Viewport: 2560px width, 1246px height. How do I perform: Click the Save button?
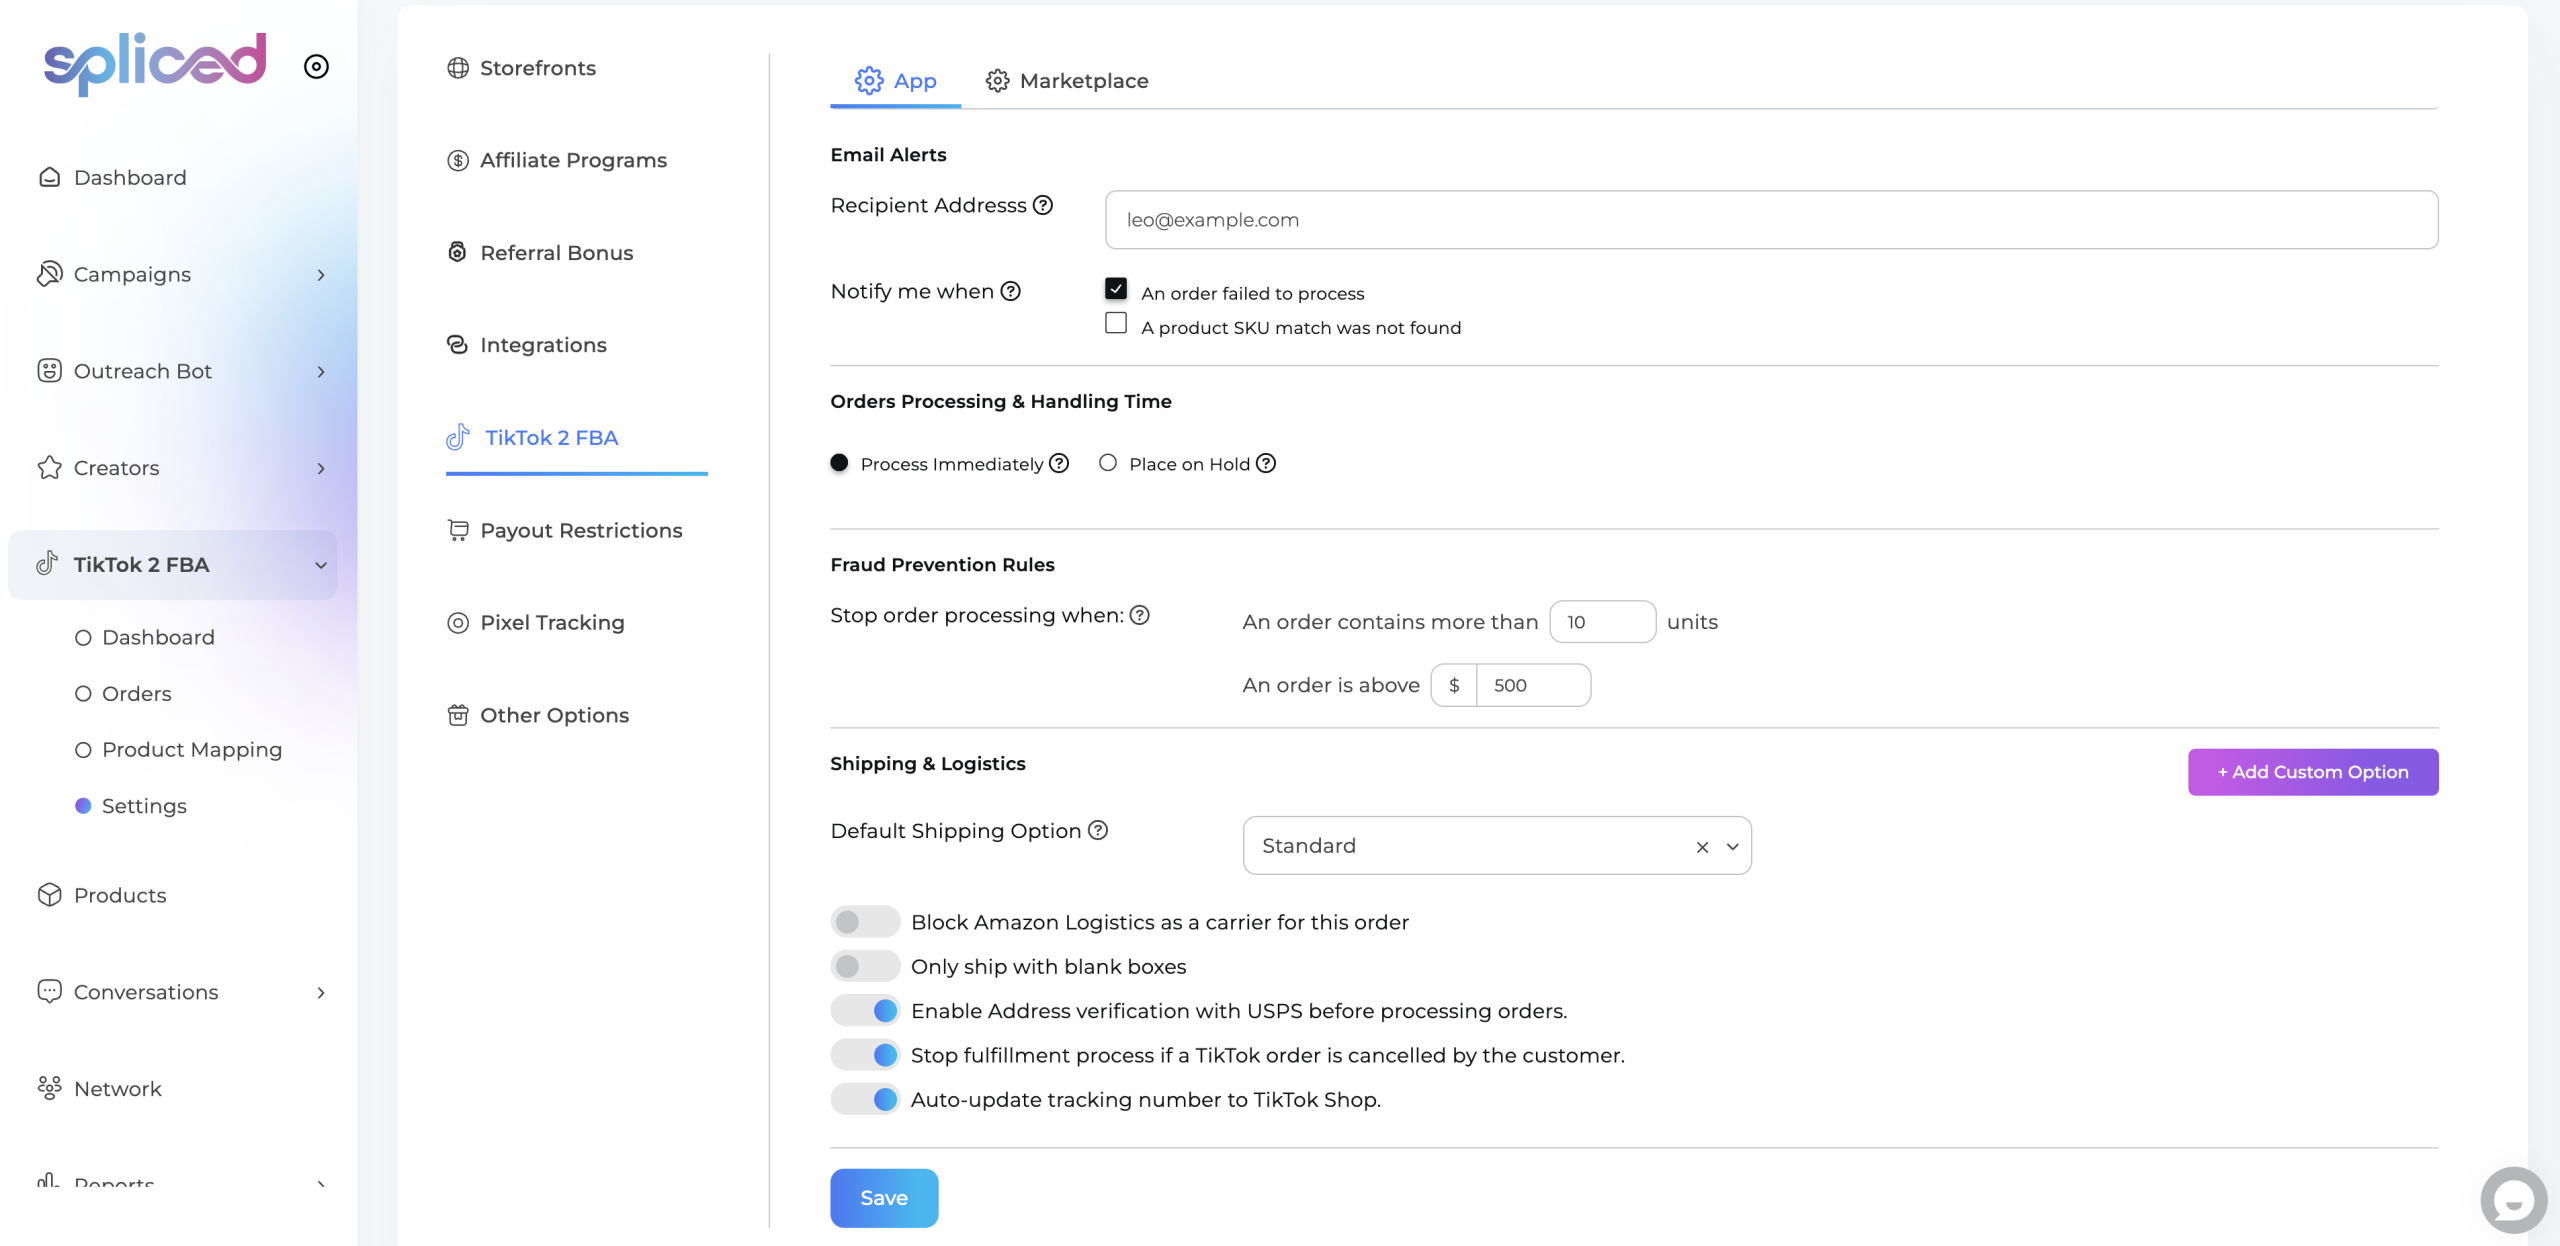[884, 1198]
